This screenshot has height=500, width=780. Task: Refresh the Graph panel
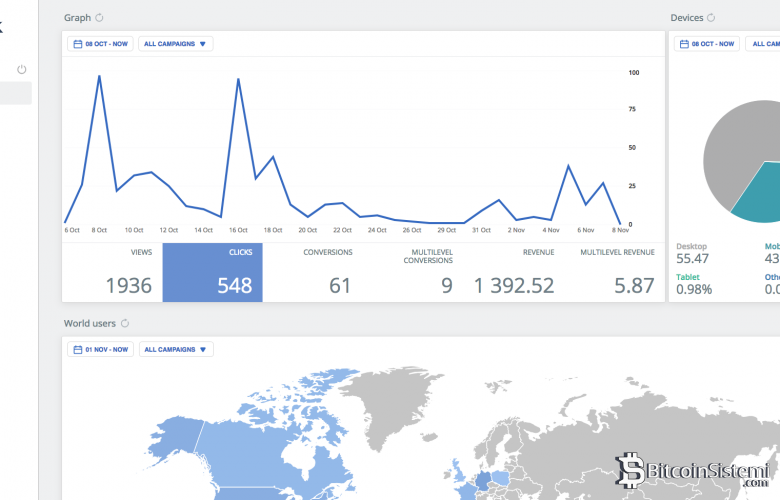coord(99,18)
